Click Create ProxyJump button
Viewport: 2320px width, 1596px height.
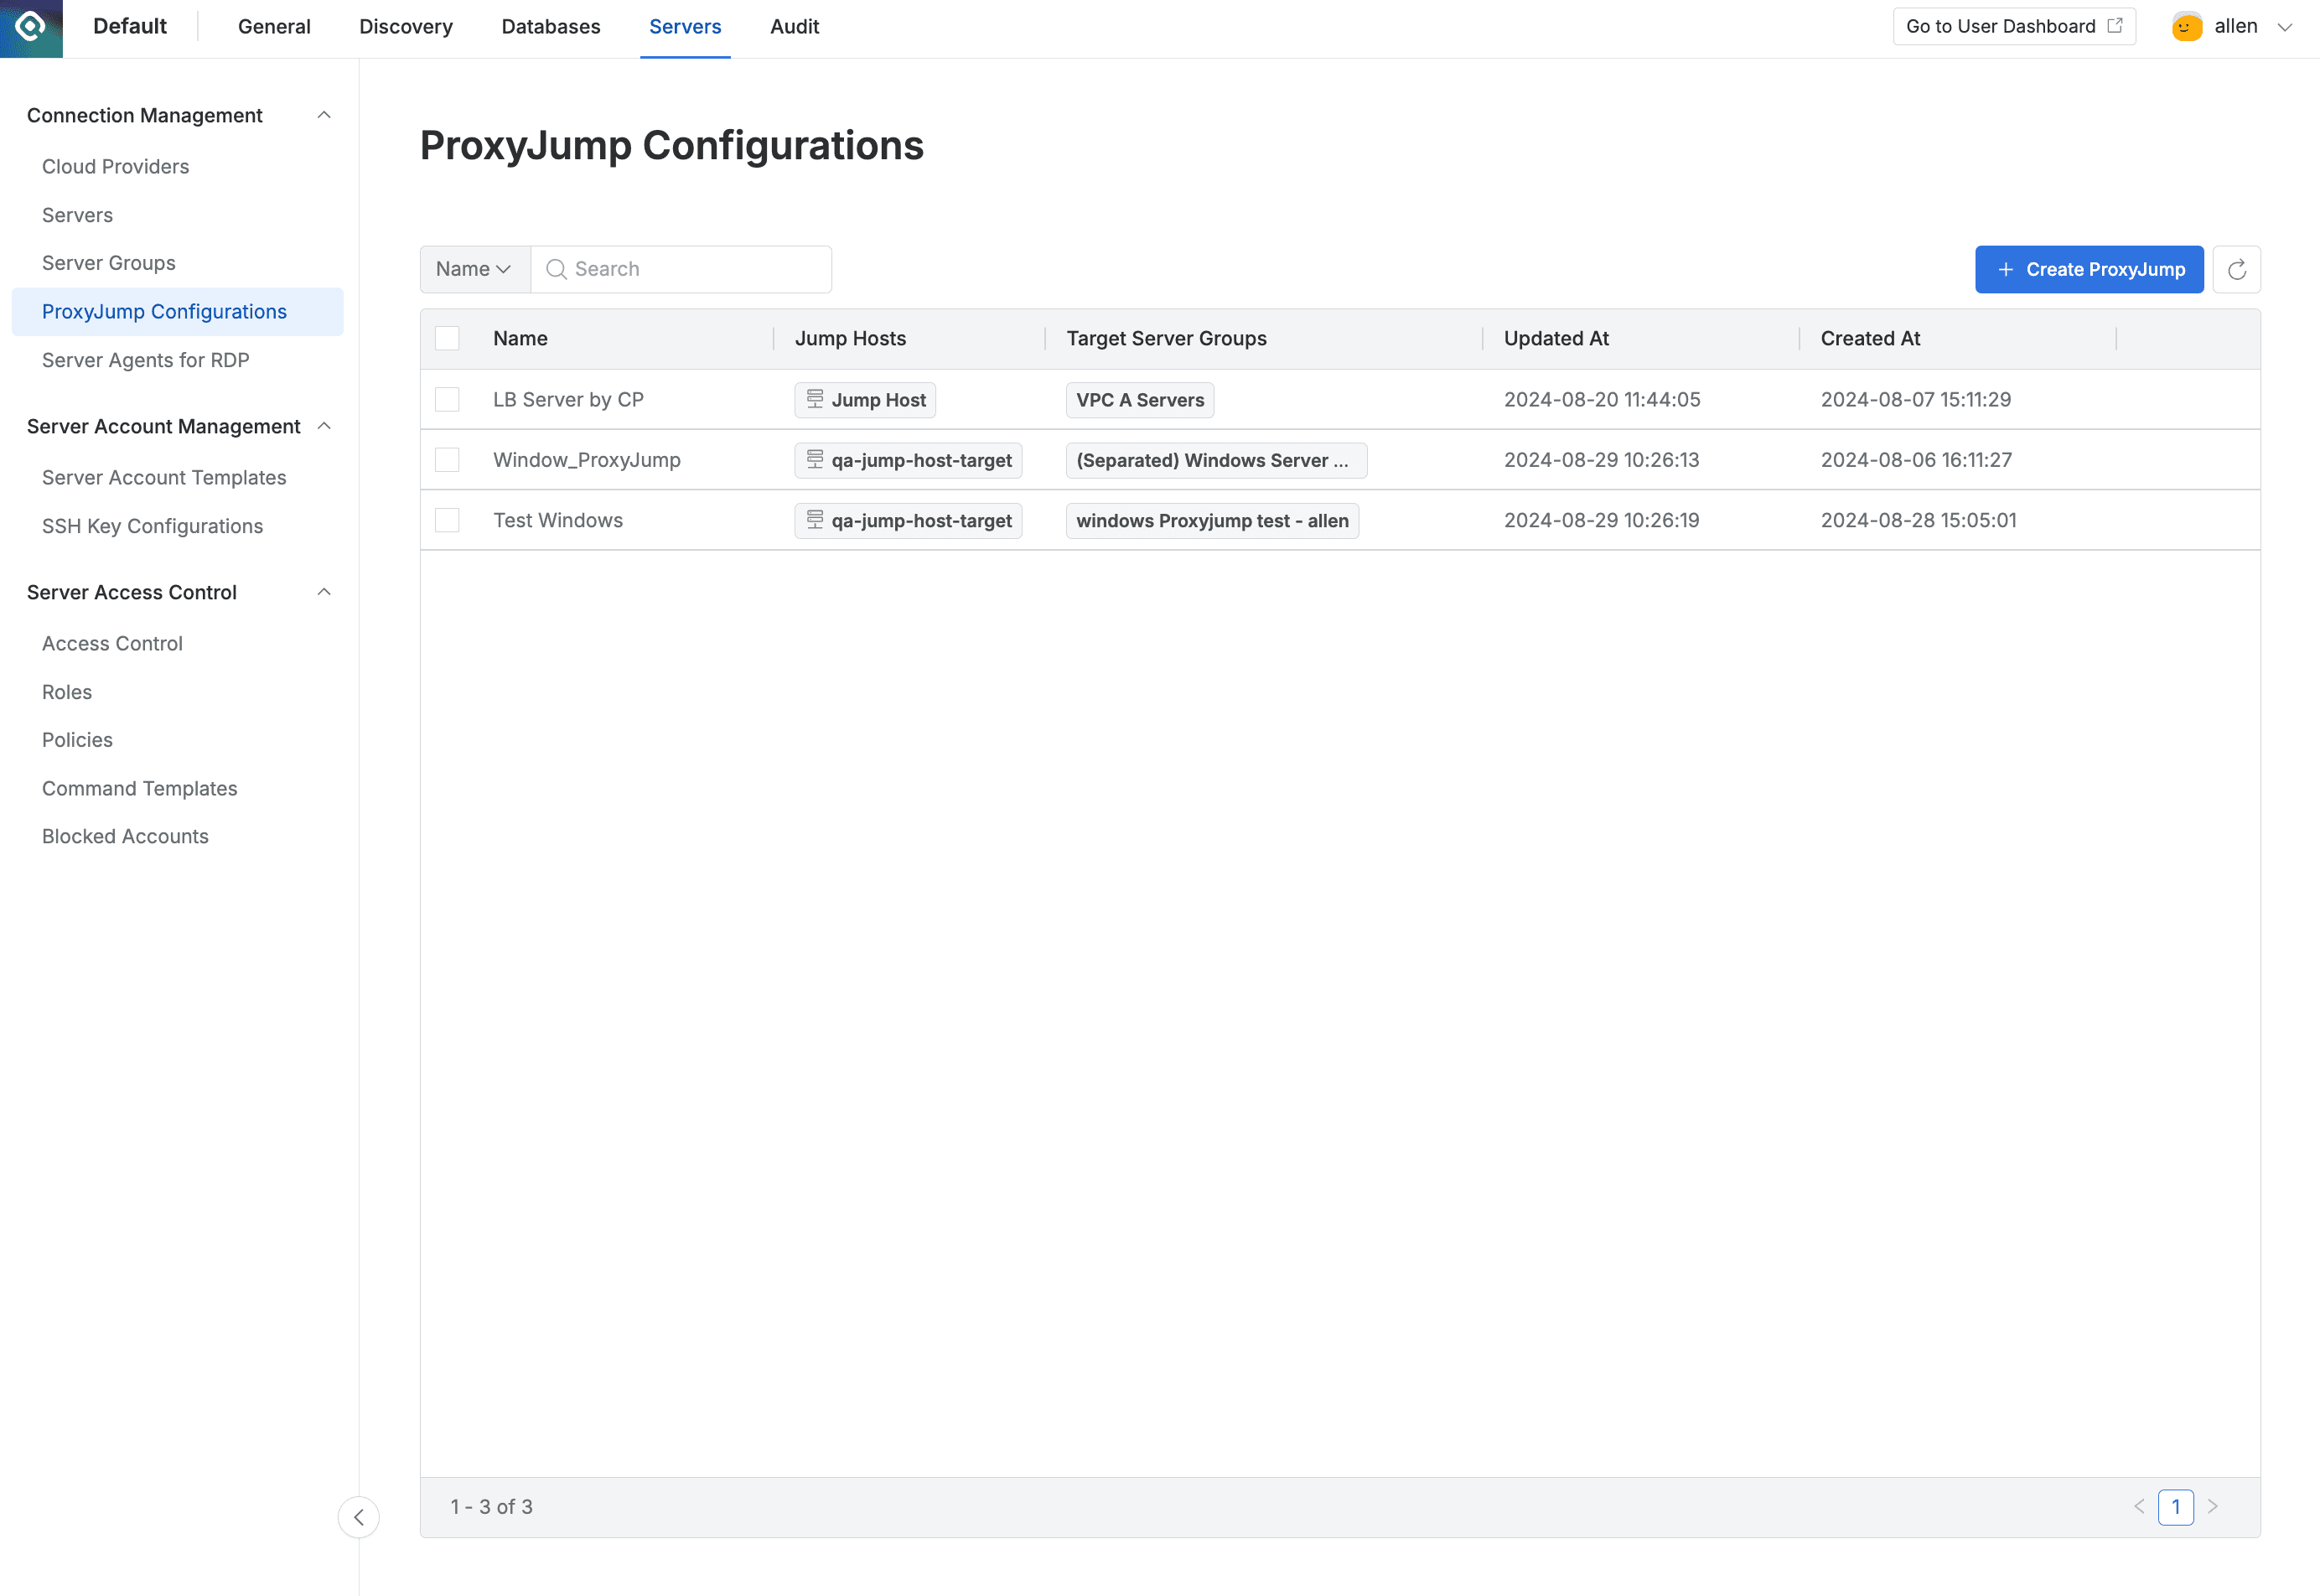coord(2088,270)
